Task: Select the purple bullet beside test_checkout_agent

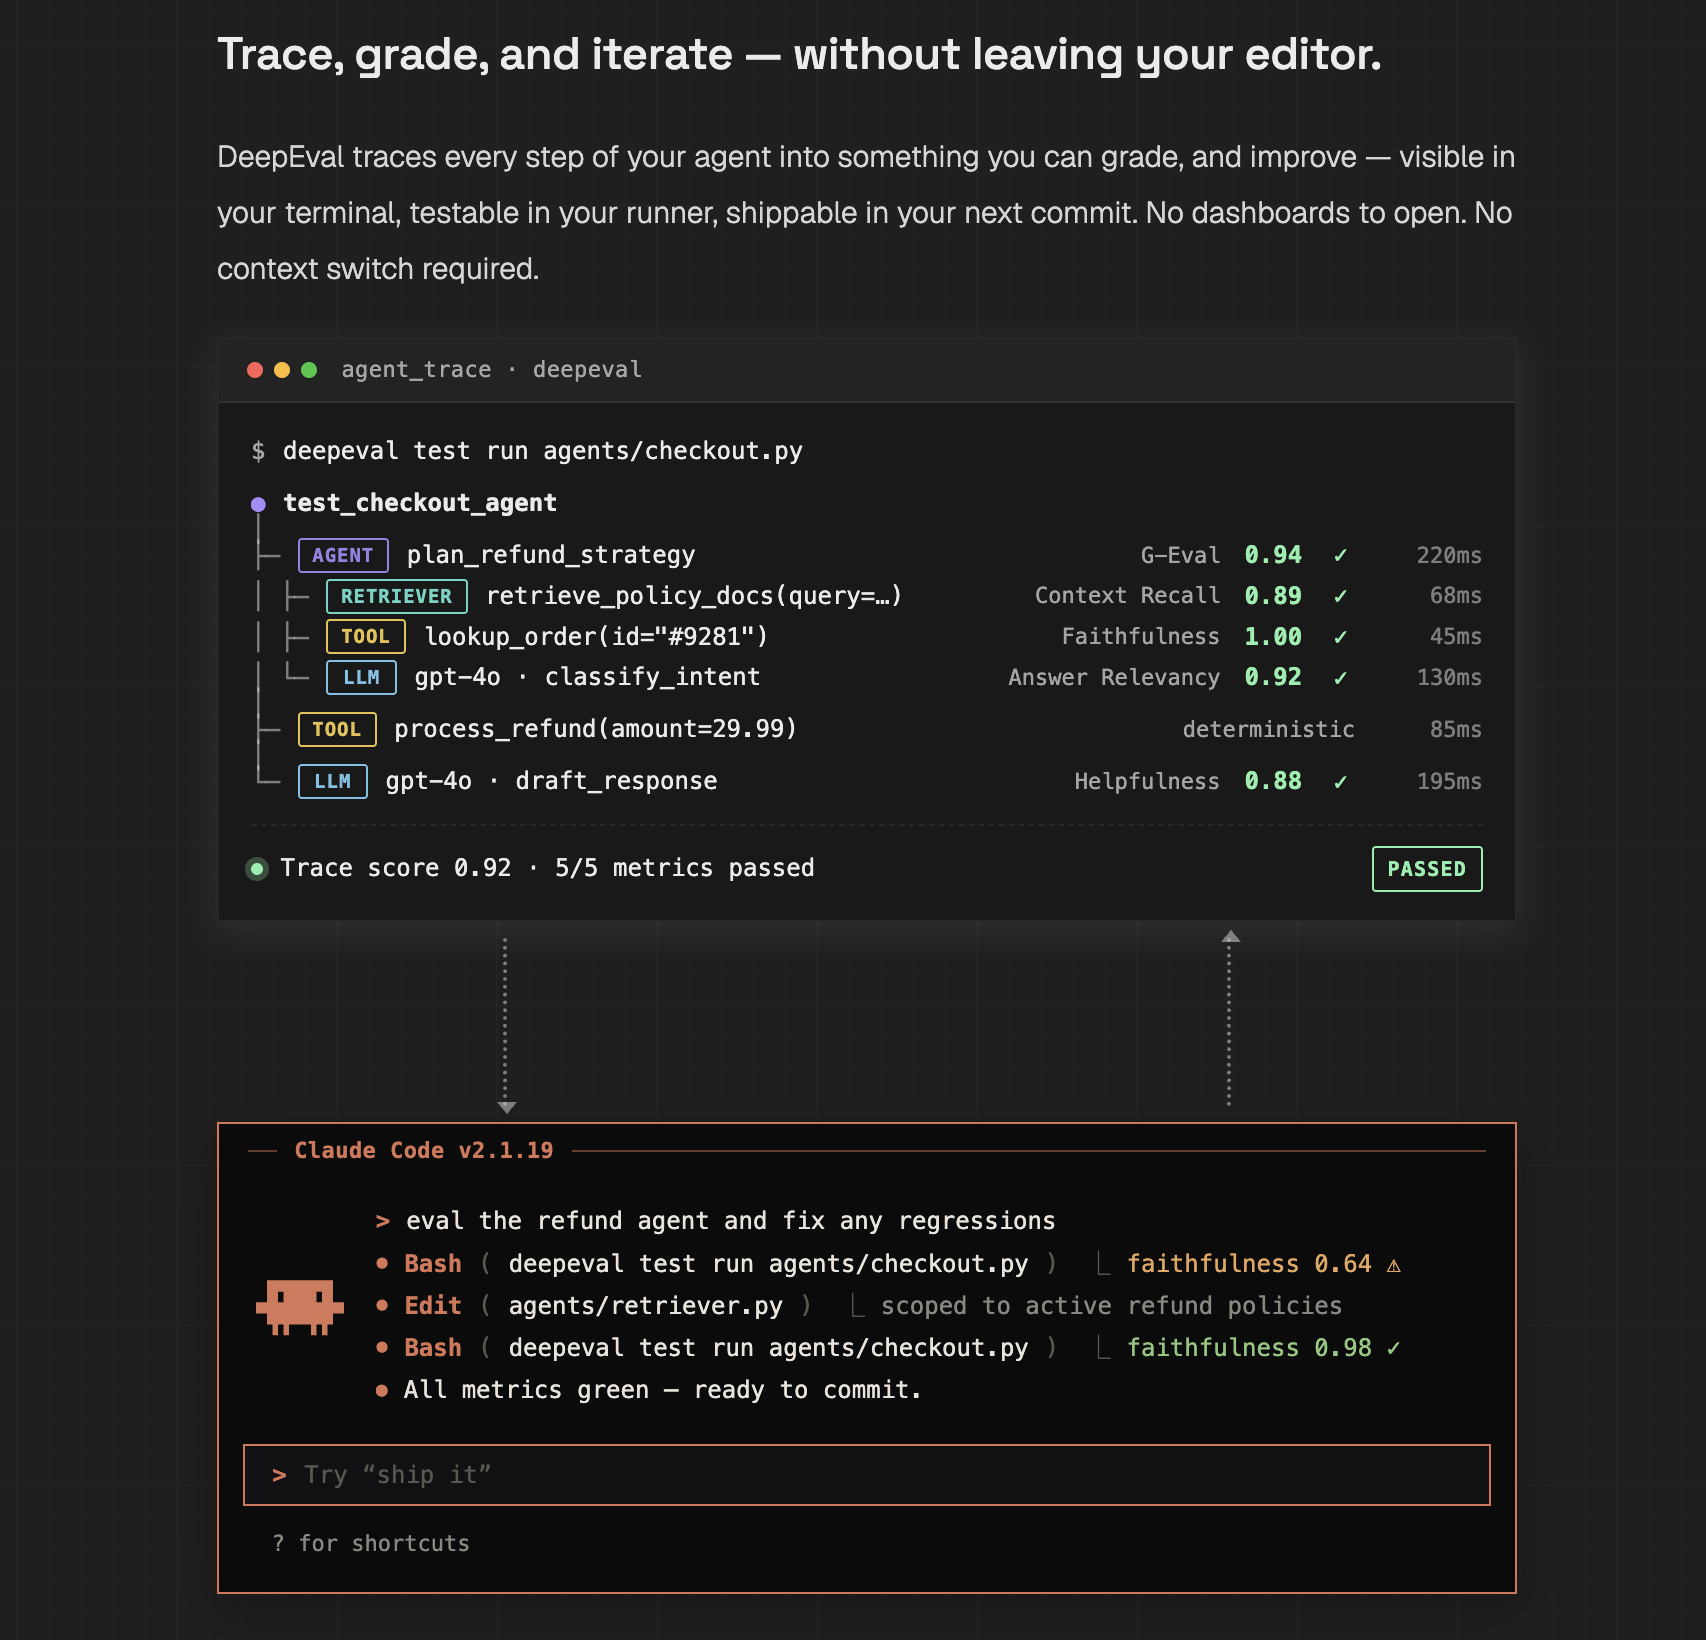Action: point(258,504)
